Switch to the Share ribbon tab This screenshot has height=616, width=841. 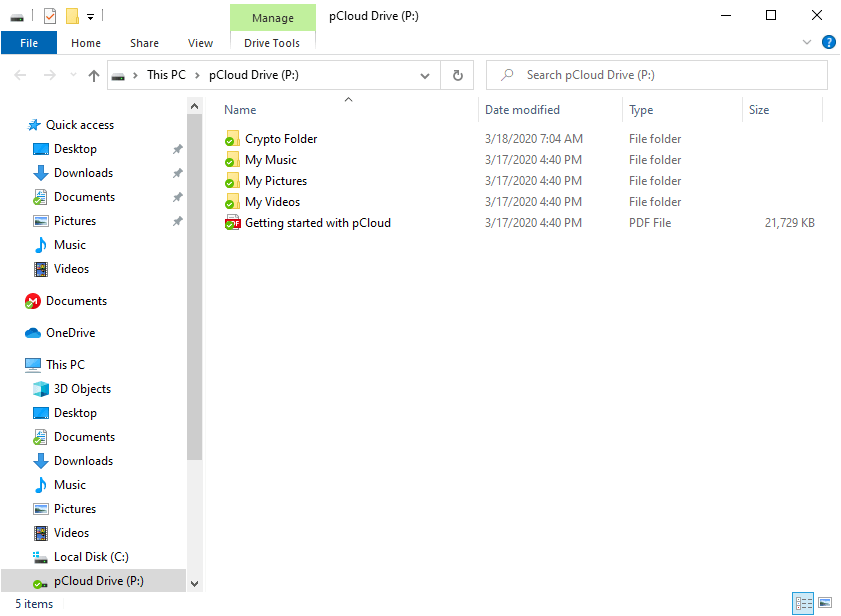pos(144,43)
